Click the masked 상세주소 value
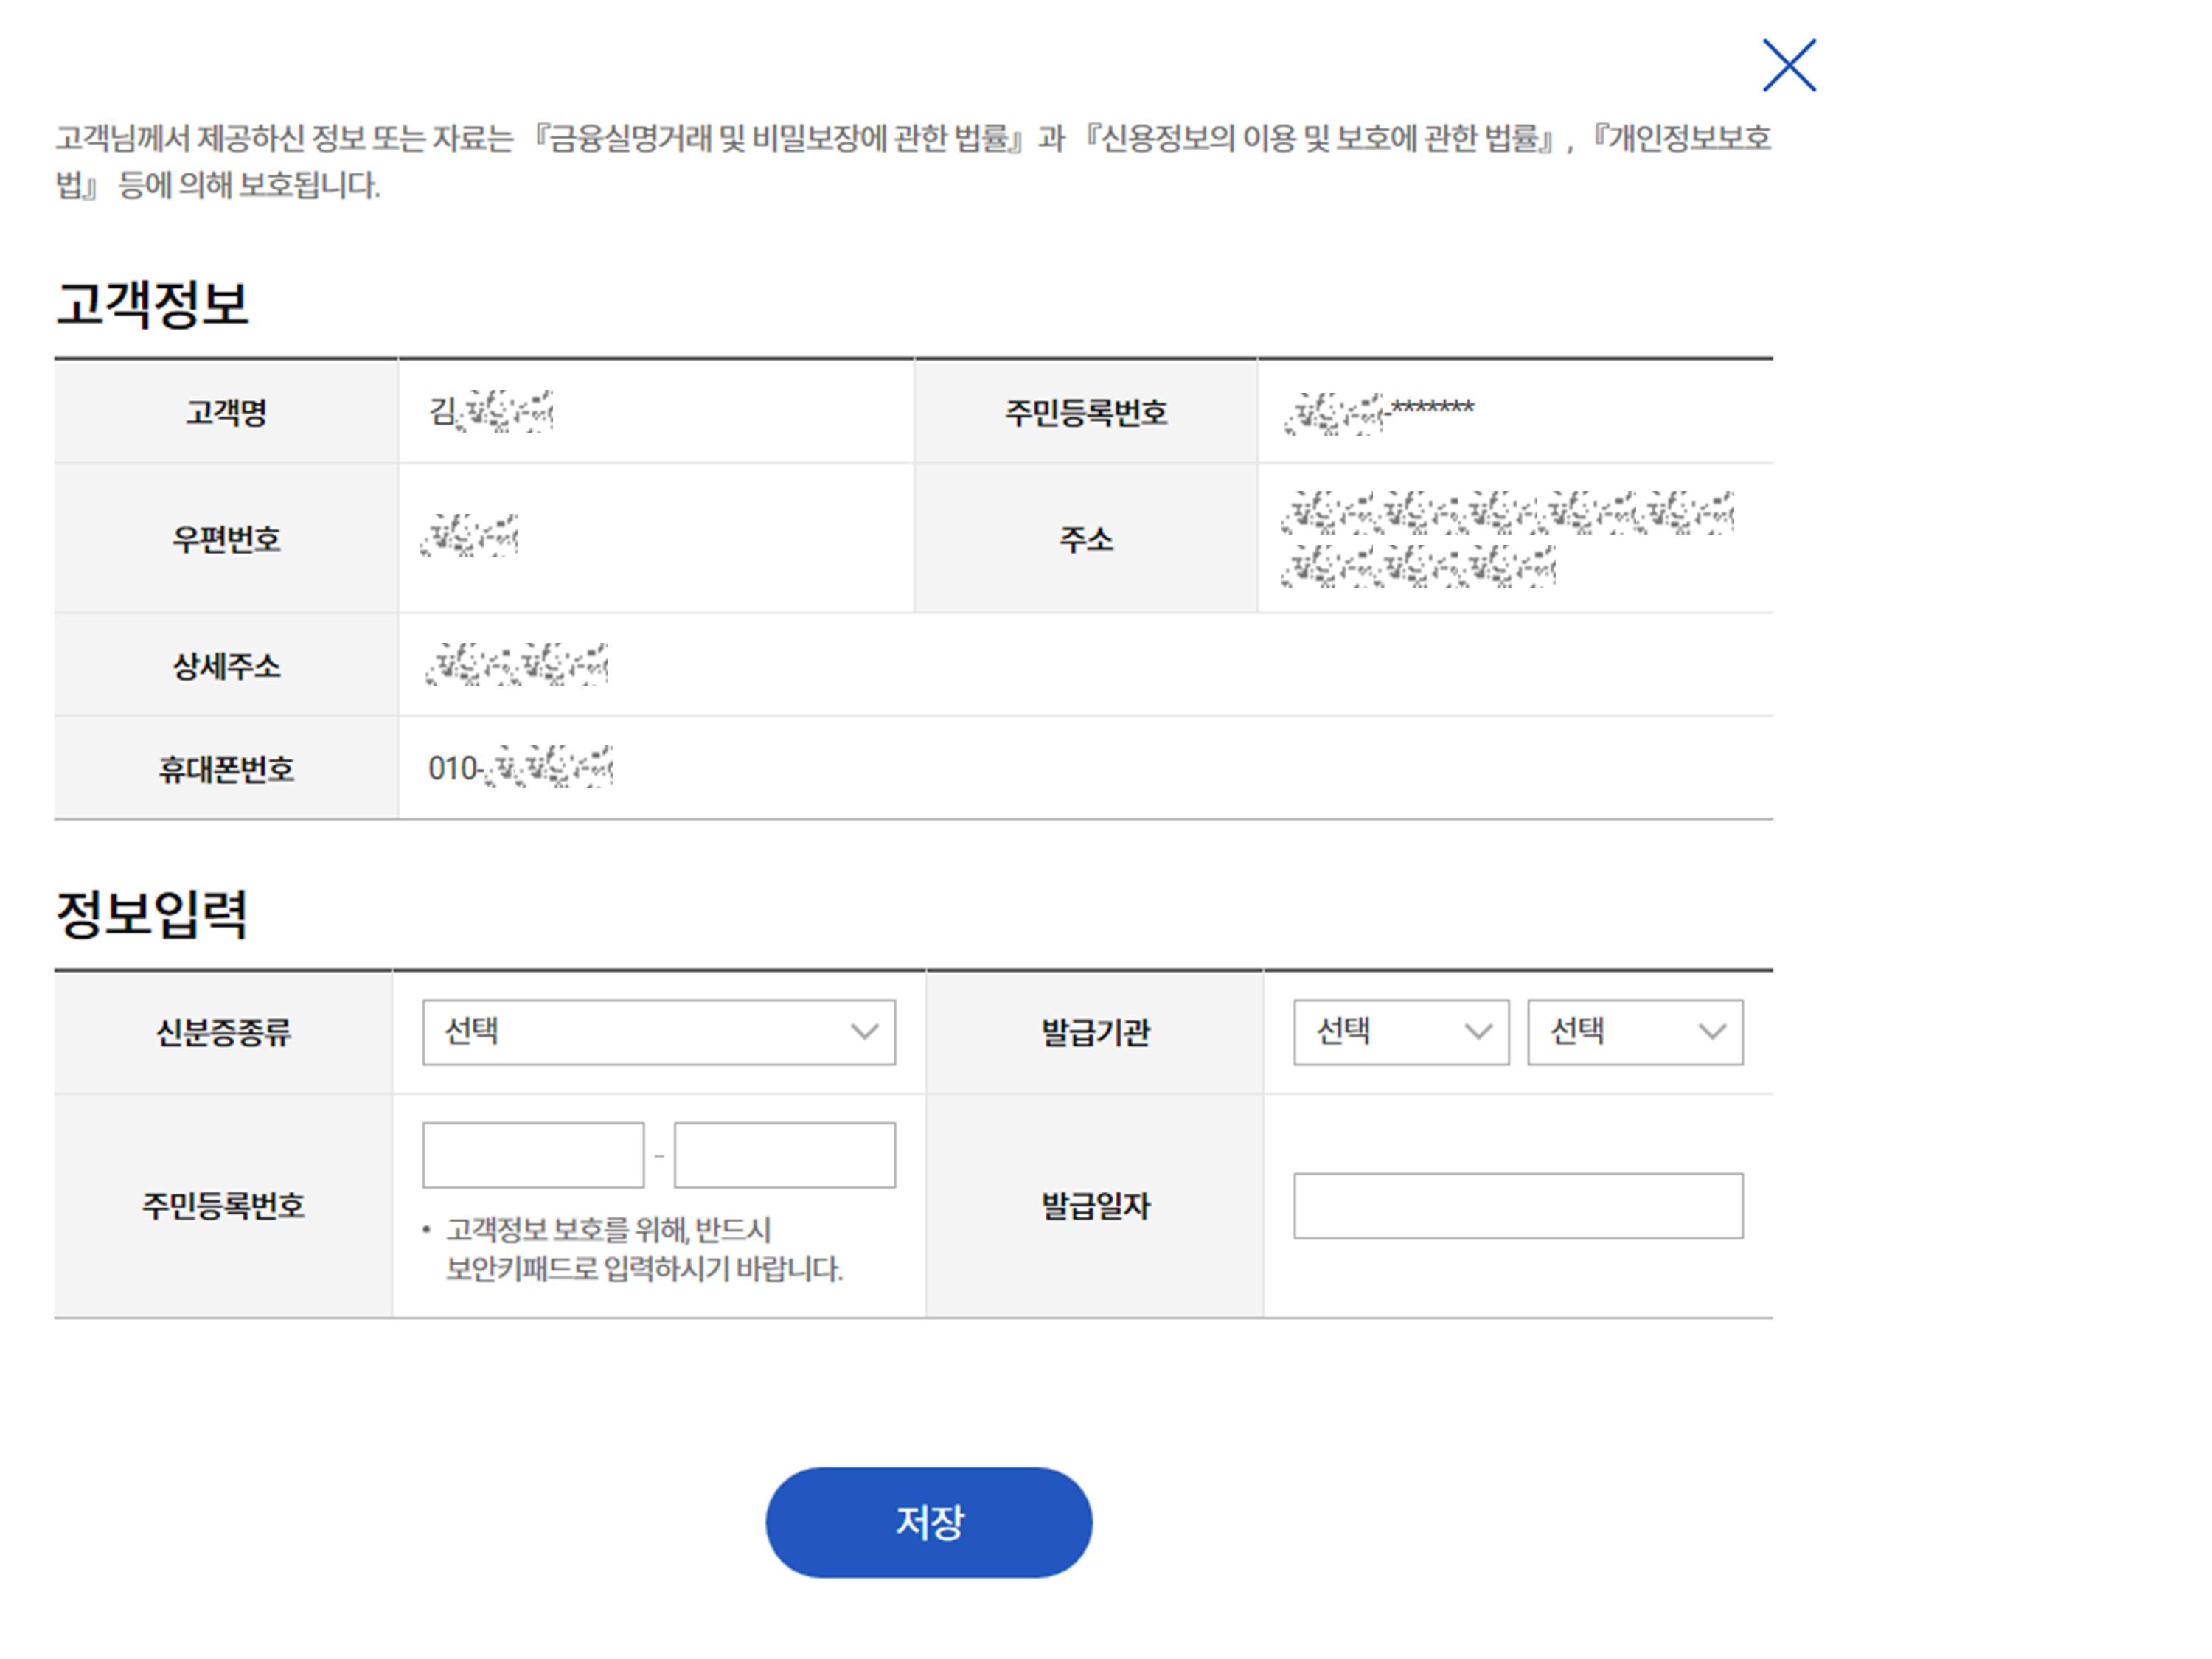The height and width of the screenshot is (1659, 2212). tap(516, 665)
